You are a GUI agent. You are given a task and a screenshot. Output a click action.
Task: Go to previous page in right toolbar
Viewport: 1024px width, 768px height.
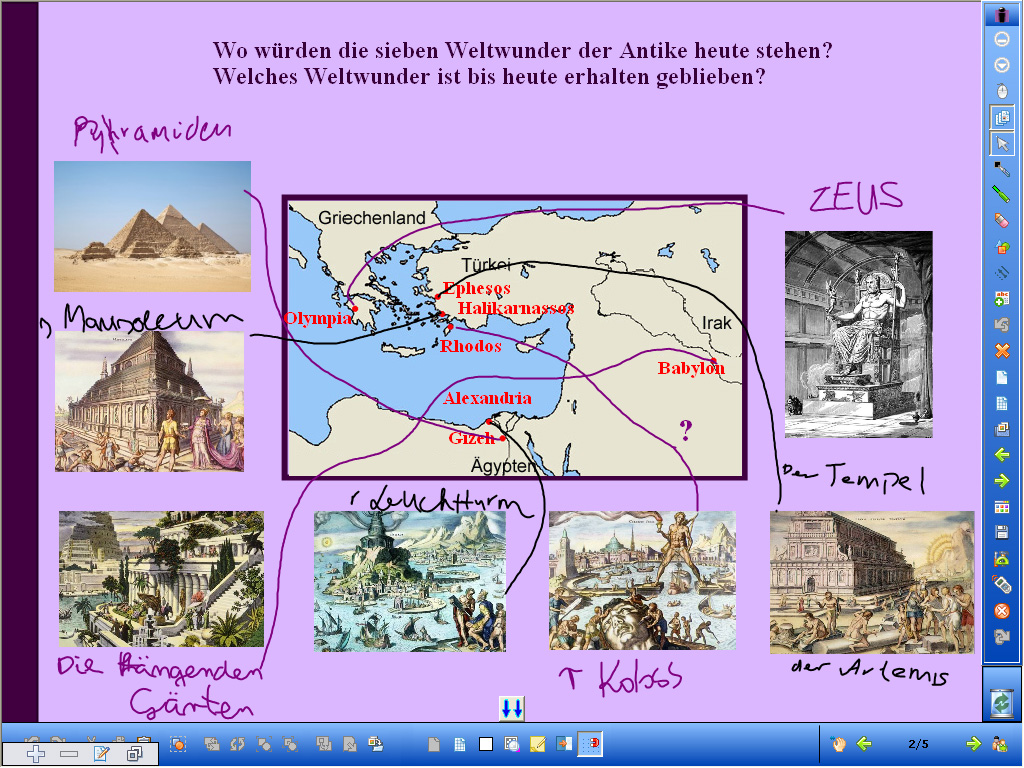pyautogui.click(x=1002, y=455)
